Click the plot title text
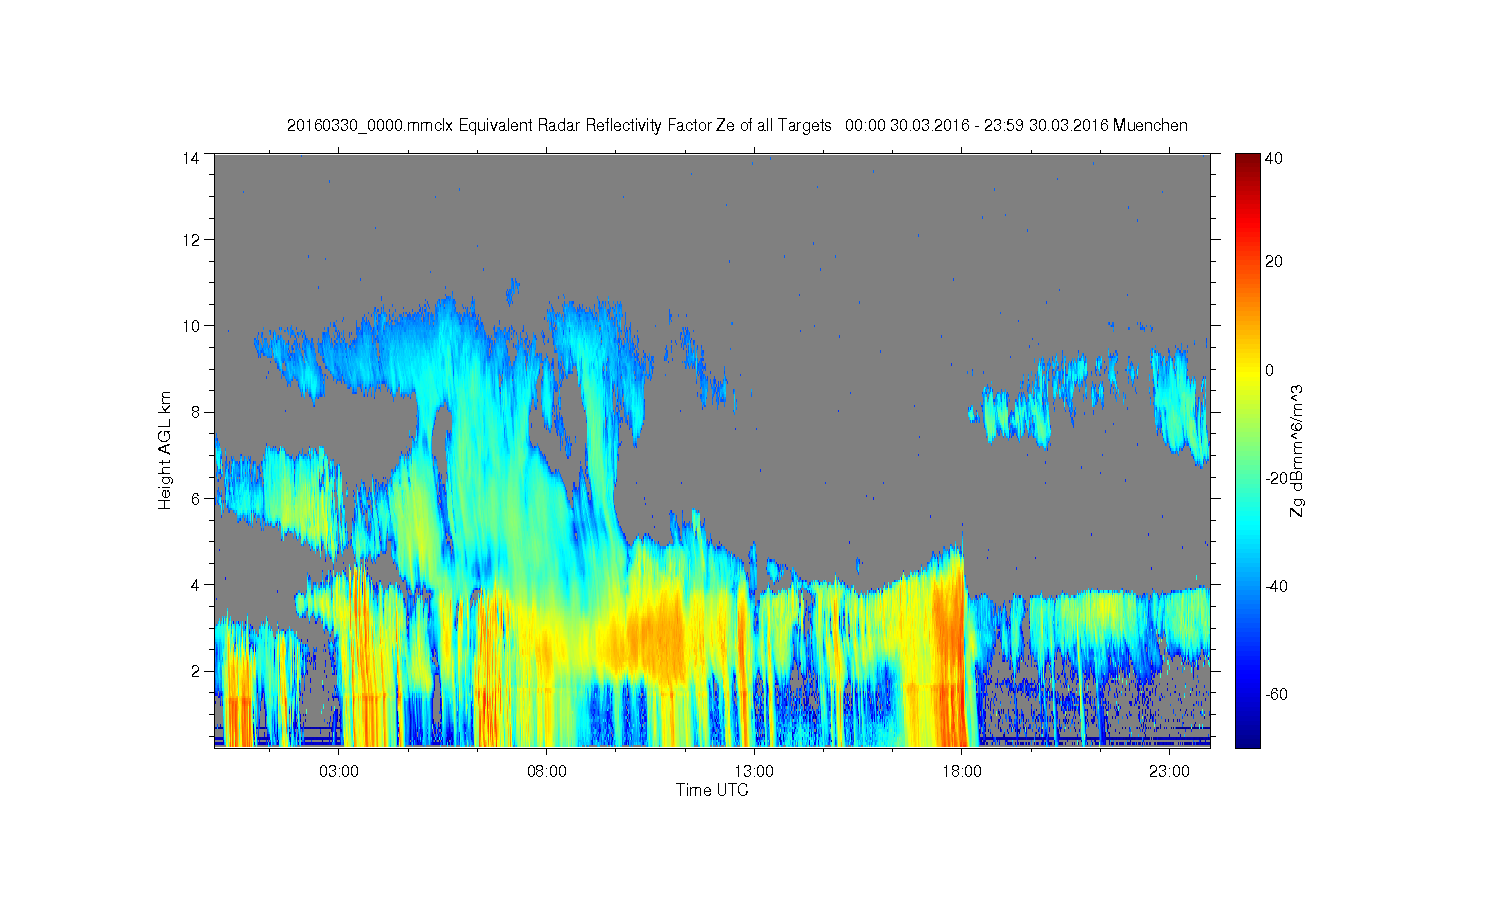 pyautogui.click(x=737, y=125)
